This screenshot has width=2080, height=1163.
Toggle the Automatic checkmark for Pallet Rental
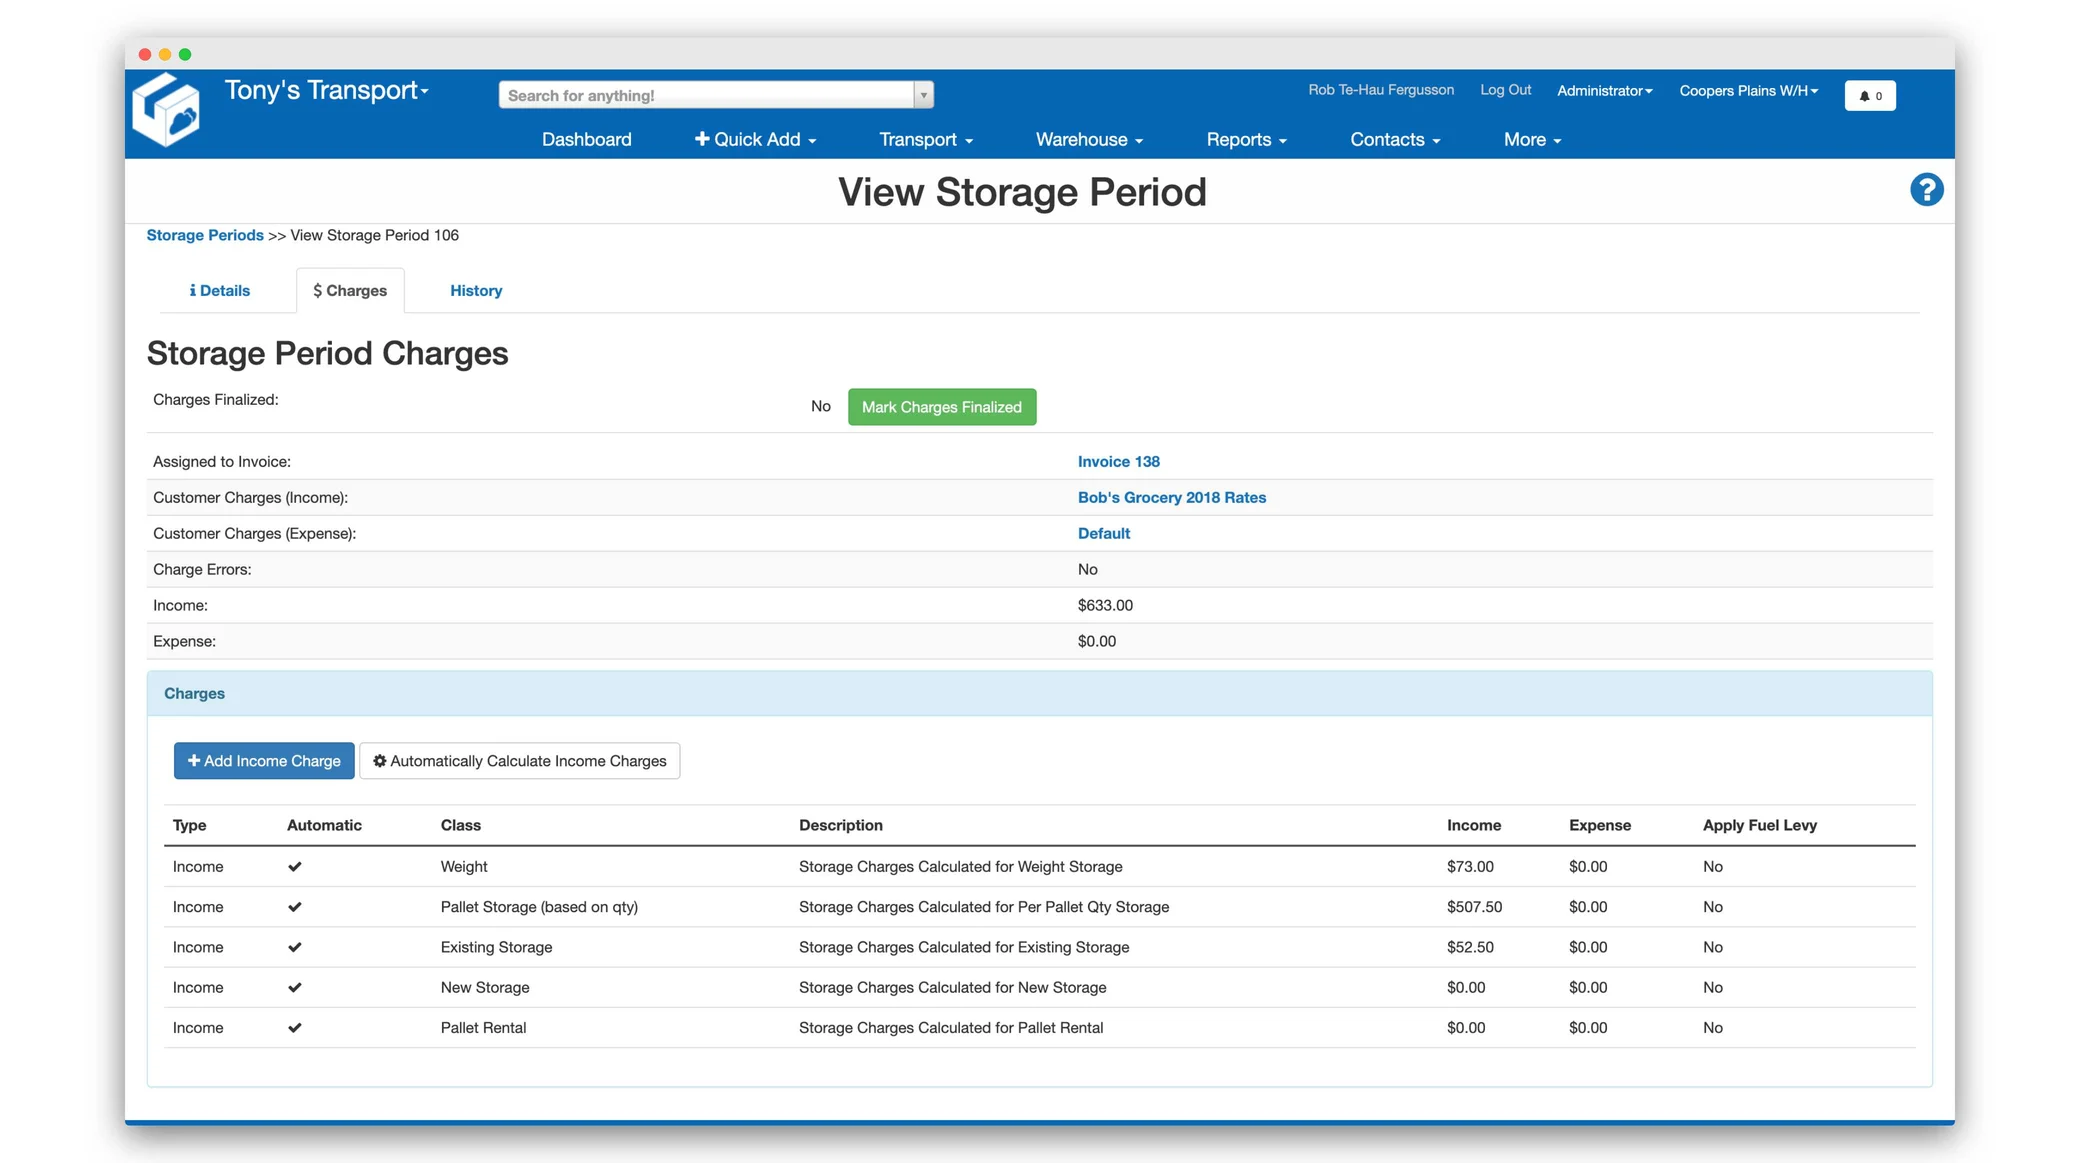(295, 1027)
